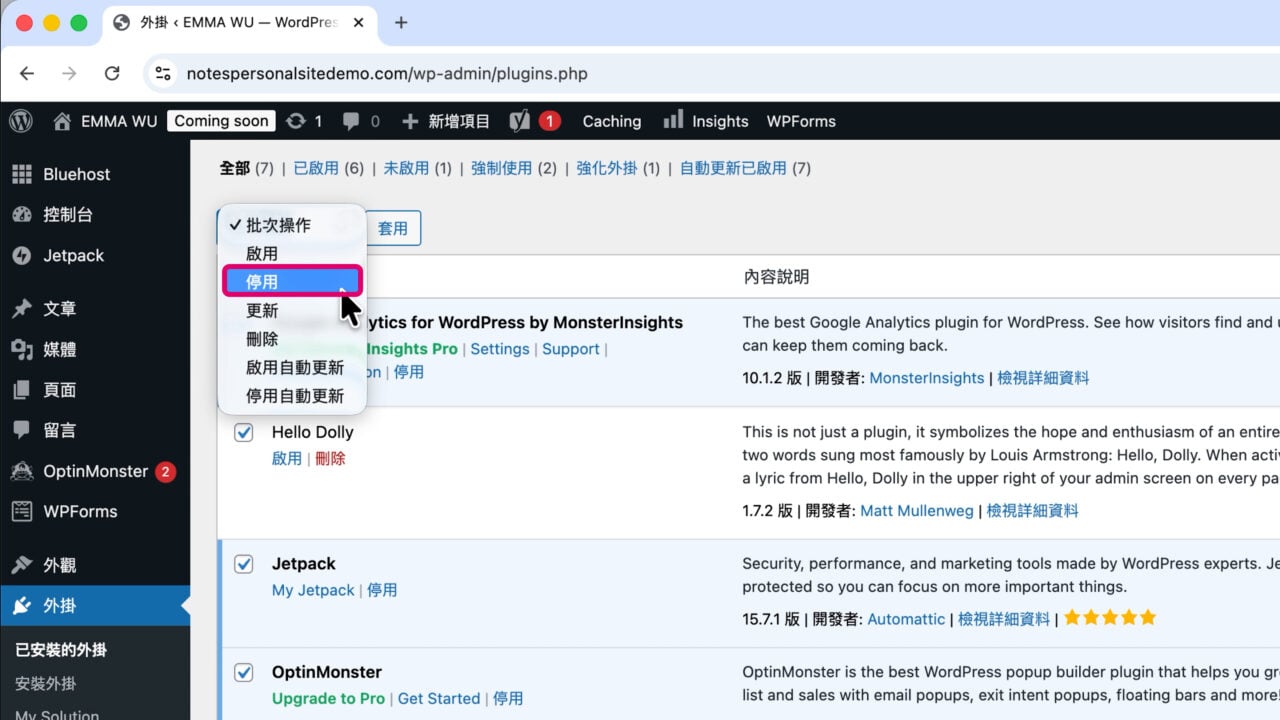Click 停用 link under OptinMonster
The height and width of the screenshot is (720, 1280).
[x=508, y=698]
